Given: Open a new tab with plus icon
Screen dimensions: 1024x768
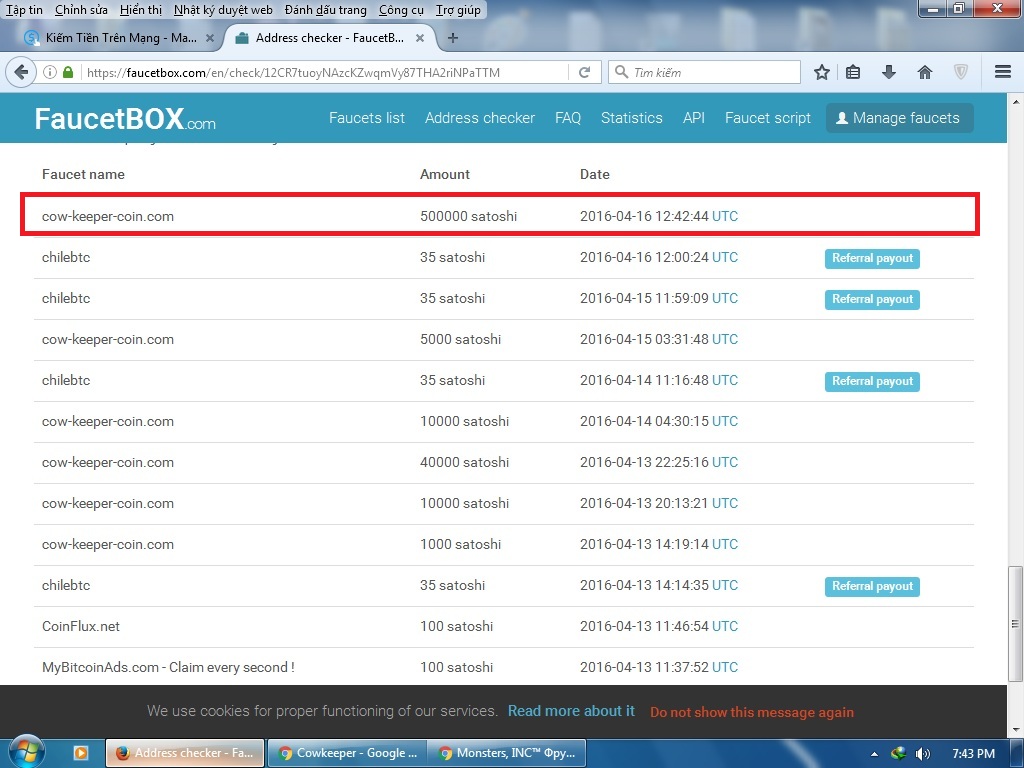Looking at the screenshot, I should click(453, 38).
